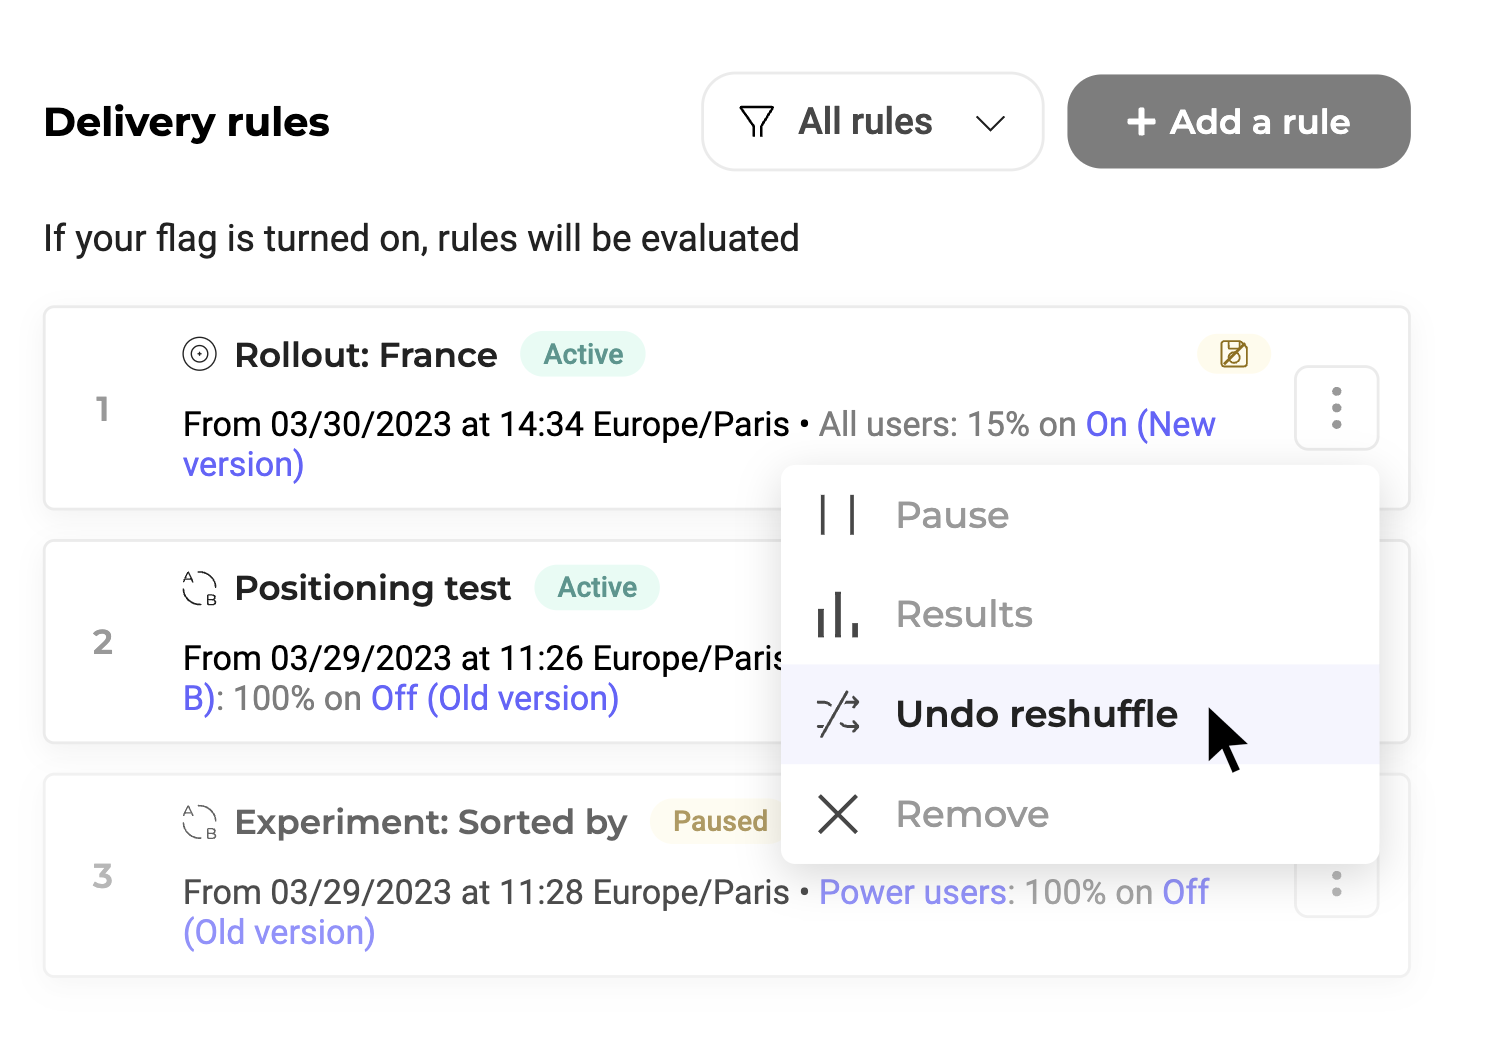
Task: Click the target icon beside Rollout: France
Action: coord(200,354)
